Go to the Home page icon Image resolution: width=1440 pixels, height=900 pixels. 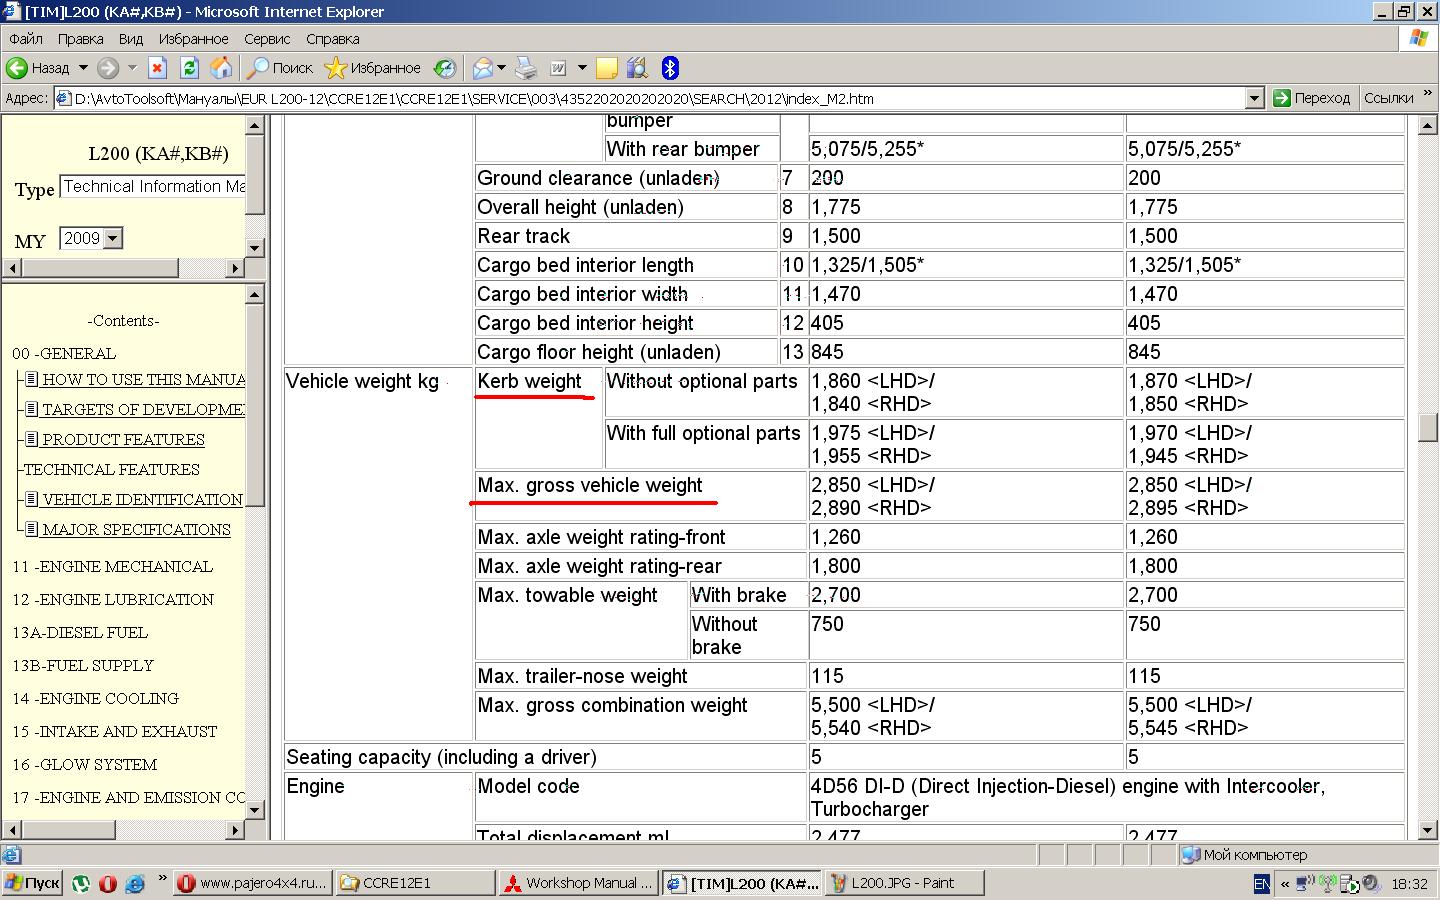click(221, 68)
